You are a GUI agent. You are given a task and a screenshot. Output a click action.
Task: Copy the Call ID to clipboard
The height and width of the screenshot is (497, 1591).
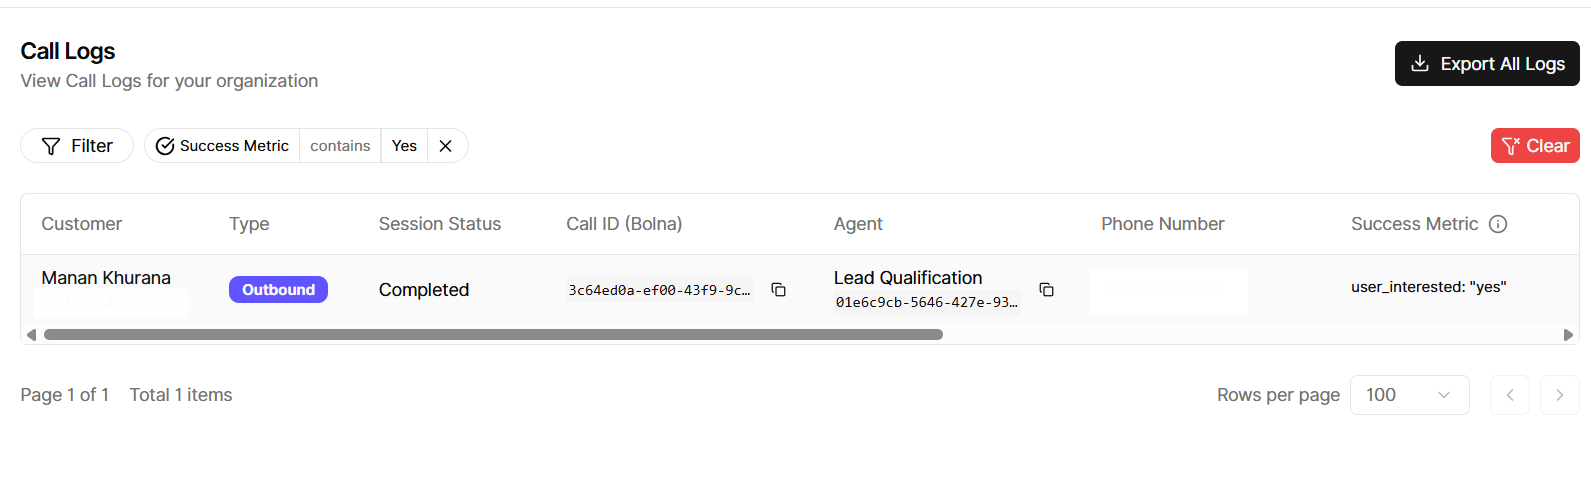(778, 290)
